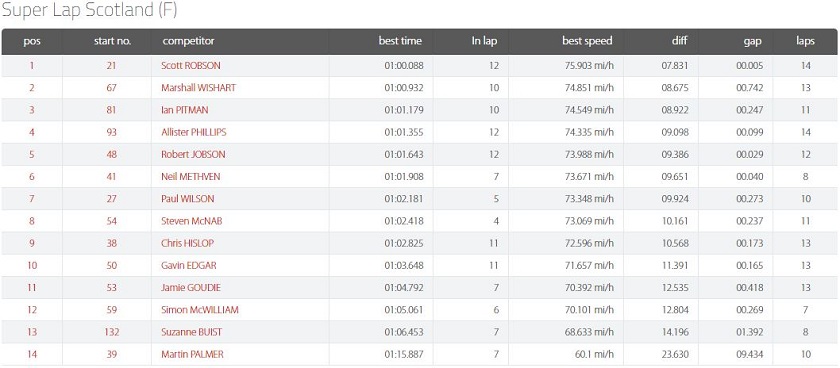Click the diff column header
Image resolution: width=840 pixels, height=368 pixels.
point(679,41)
